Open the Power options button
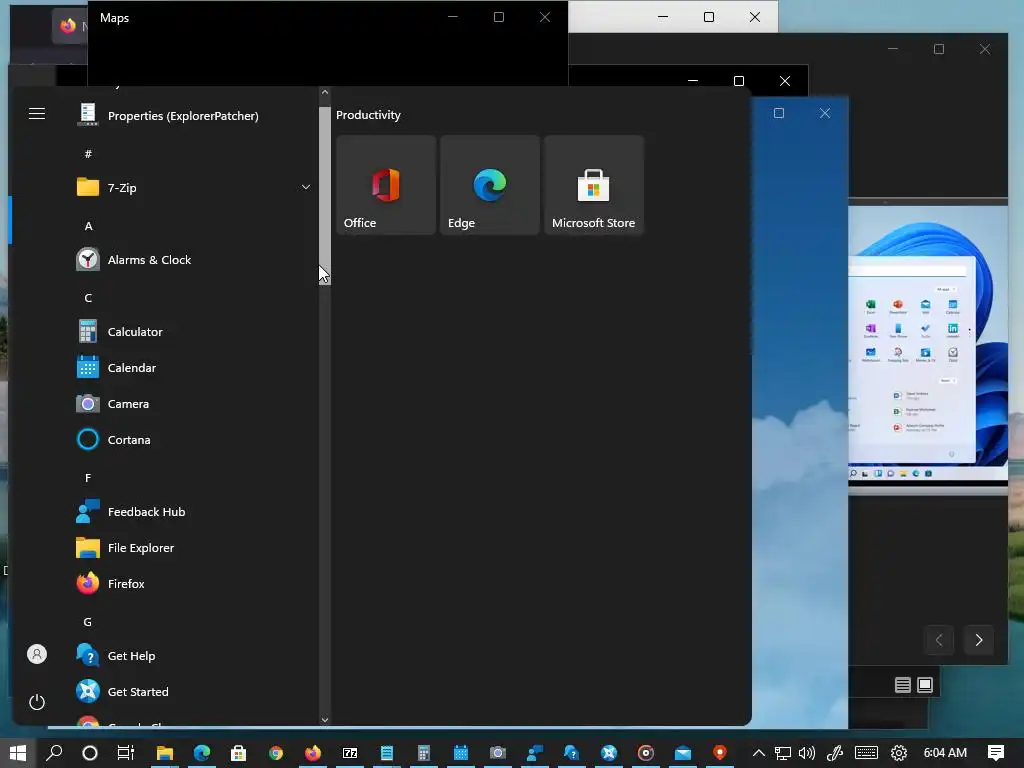The width and height of the screenshot is (1024, 768). (x=37, y=702)
